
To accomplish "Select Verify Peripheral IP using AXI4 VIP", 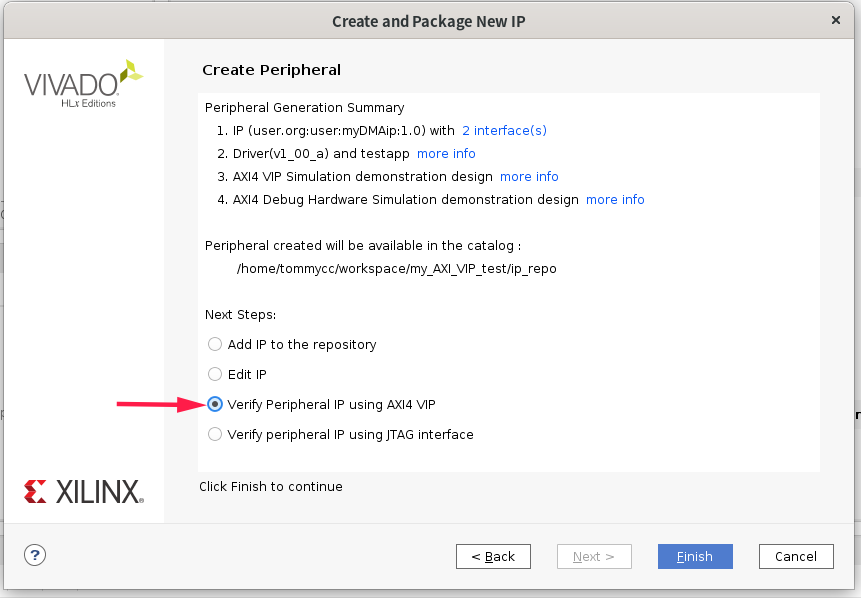I will click(215, 404).
